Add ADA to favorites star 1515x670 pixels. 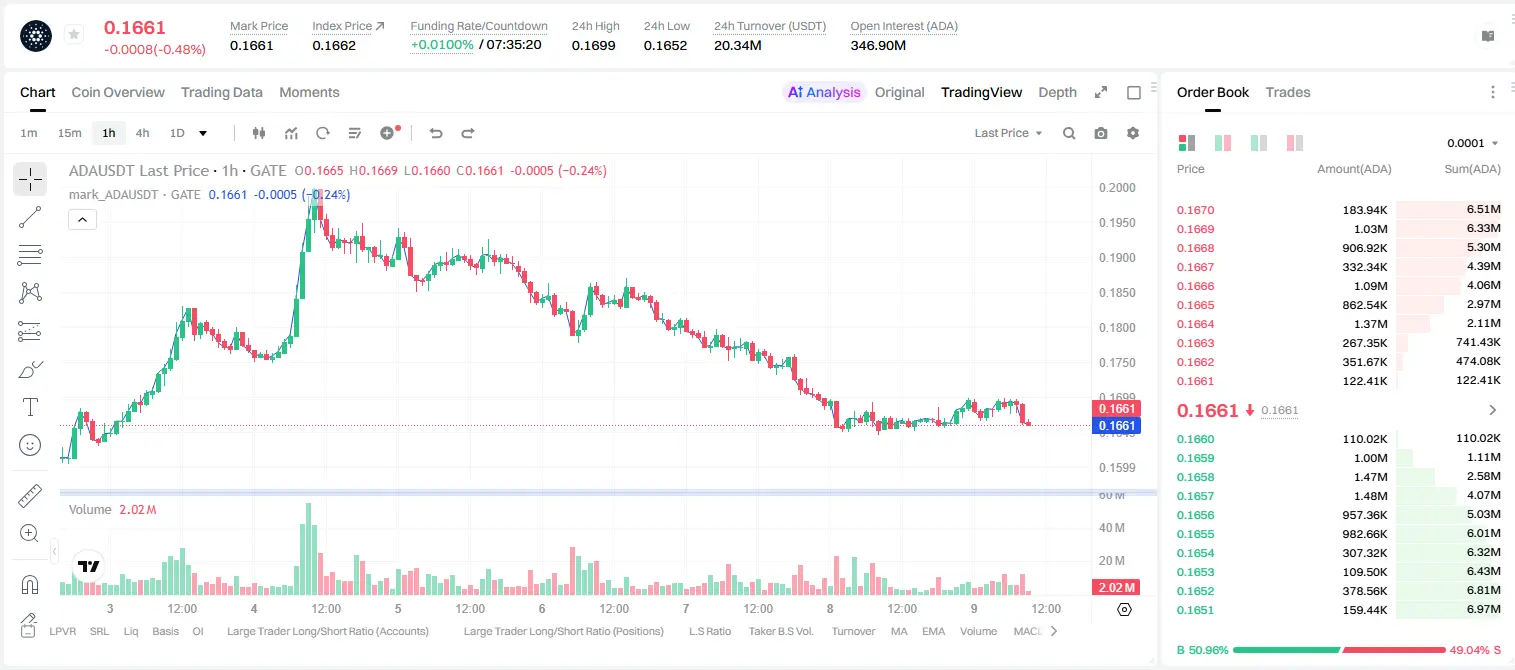[74, 35]
